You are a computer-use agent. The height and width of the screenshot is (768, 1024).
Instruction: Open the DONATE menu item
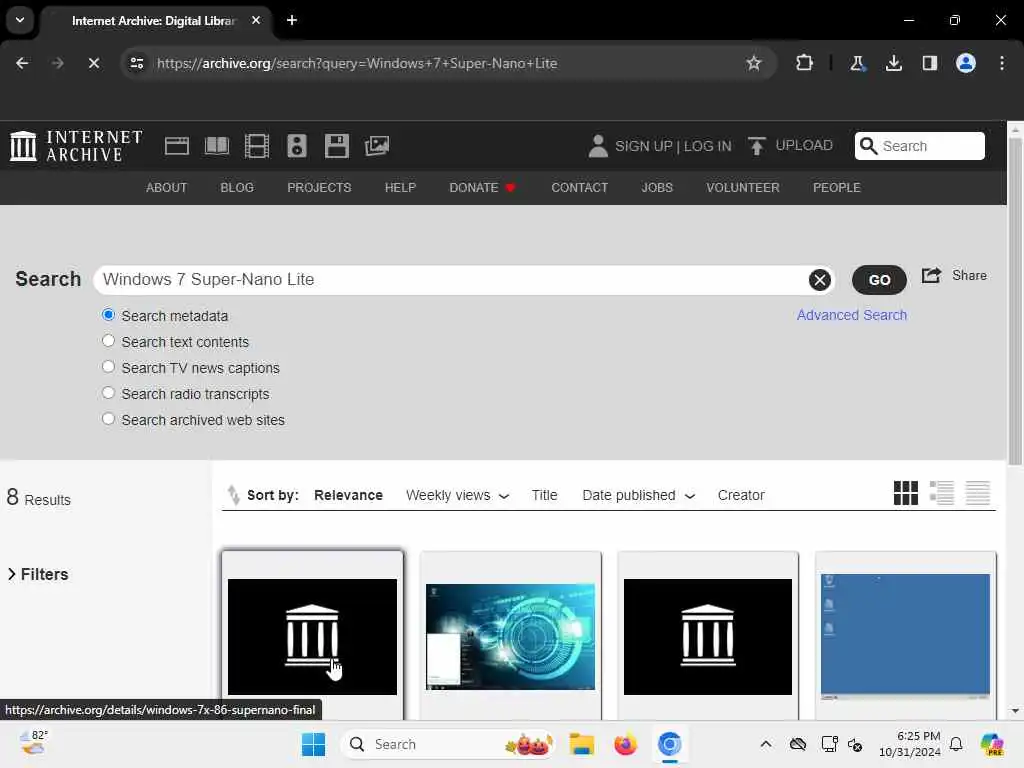click(483, 187)
